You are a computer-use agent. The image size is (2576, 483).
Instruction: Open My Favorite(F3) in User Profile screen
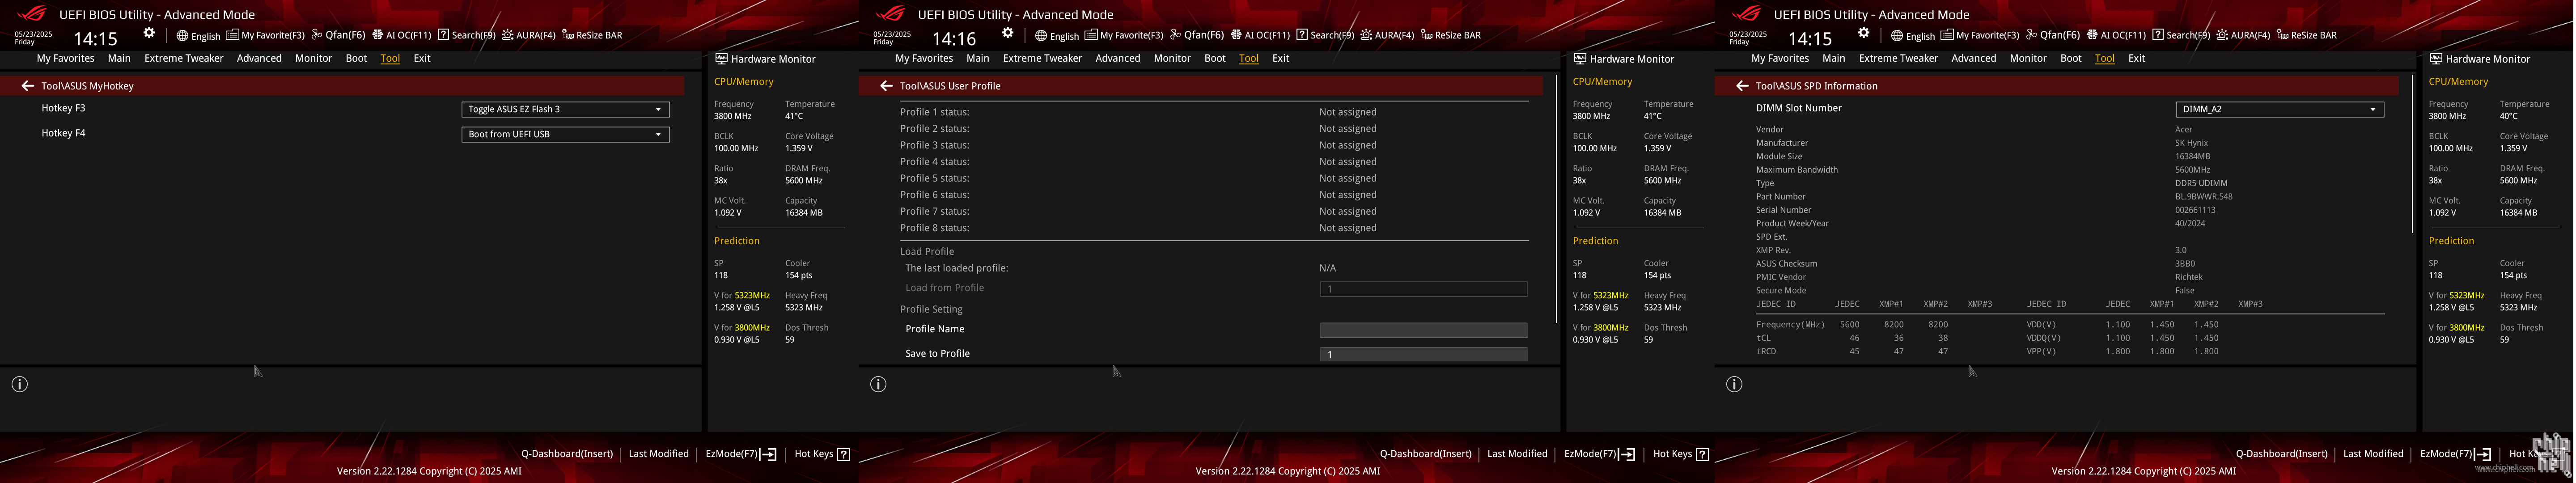[x=1124, y=35]
